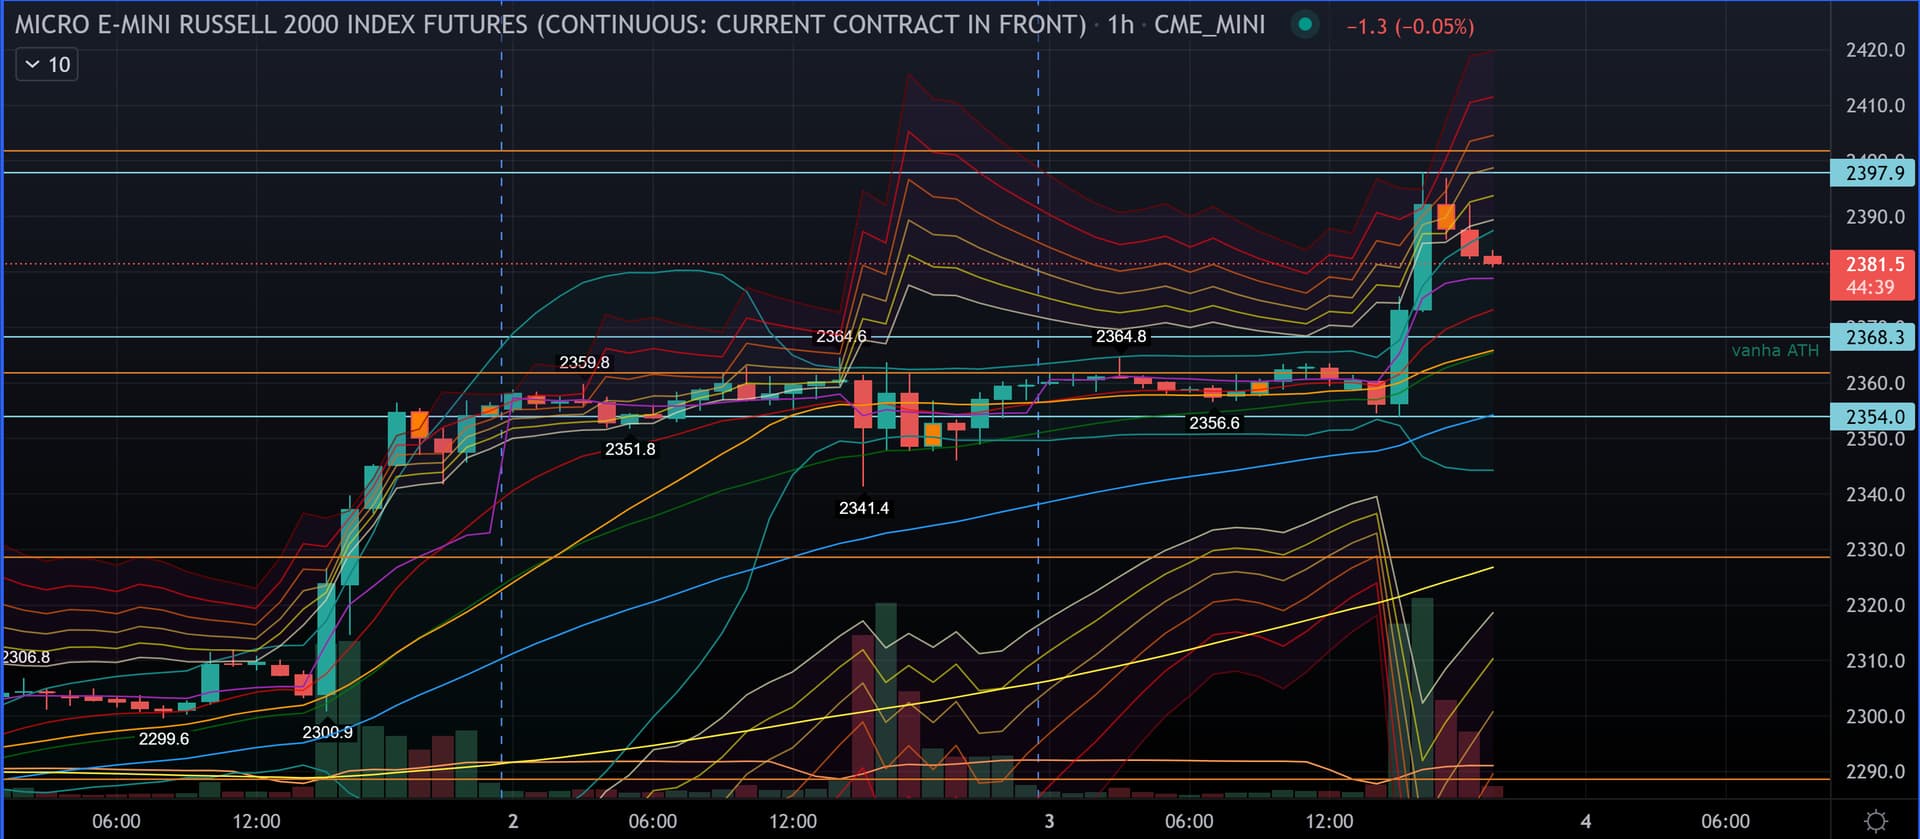The height and width of the screenshot is (839, 1920).
Task: Click the 1h interval label in header
Action: pyautogui.click(x=1120, y=25)
